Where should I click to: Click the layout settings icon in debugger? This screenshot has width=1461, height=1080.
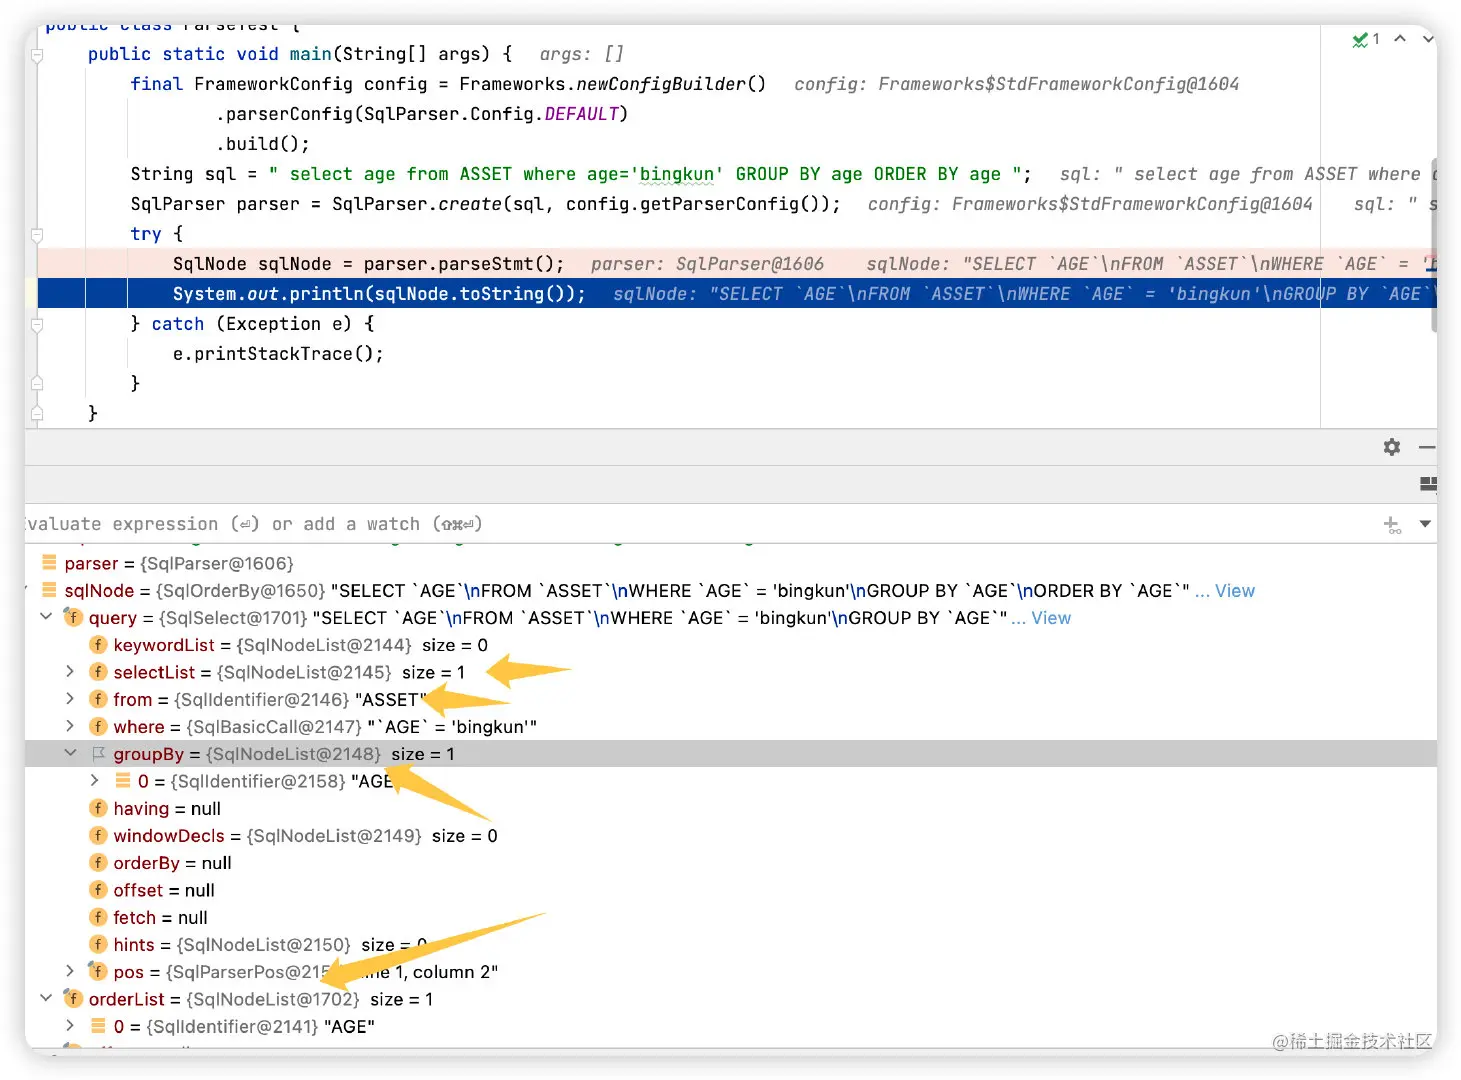point(1428,485)
